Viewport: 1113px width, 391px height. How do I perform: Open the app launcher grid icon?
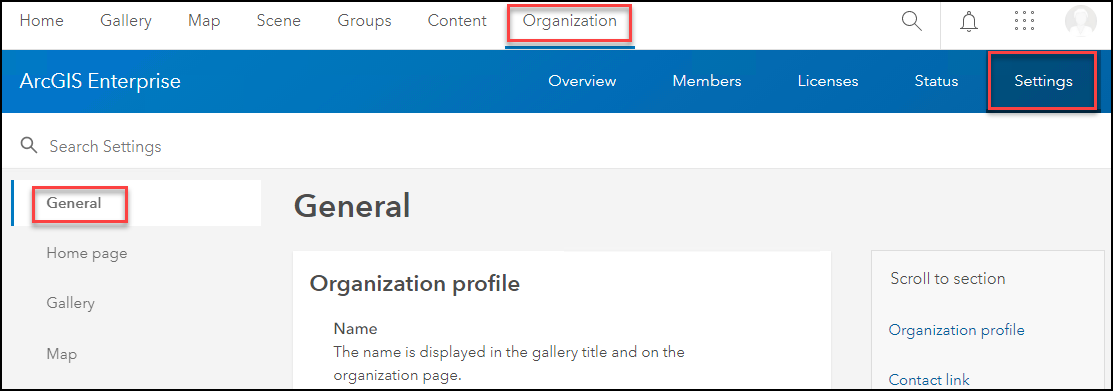[x=1024, y=21]
